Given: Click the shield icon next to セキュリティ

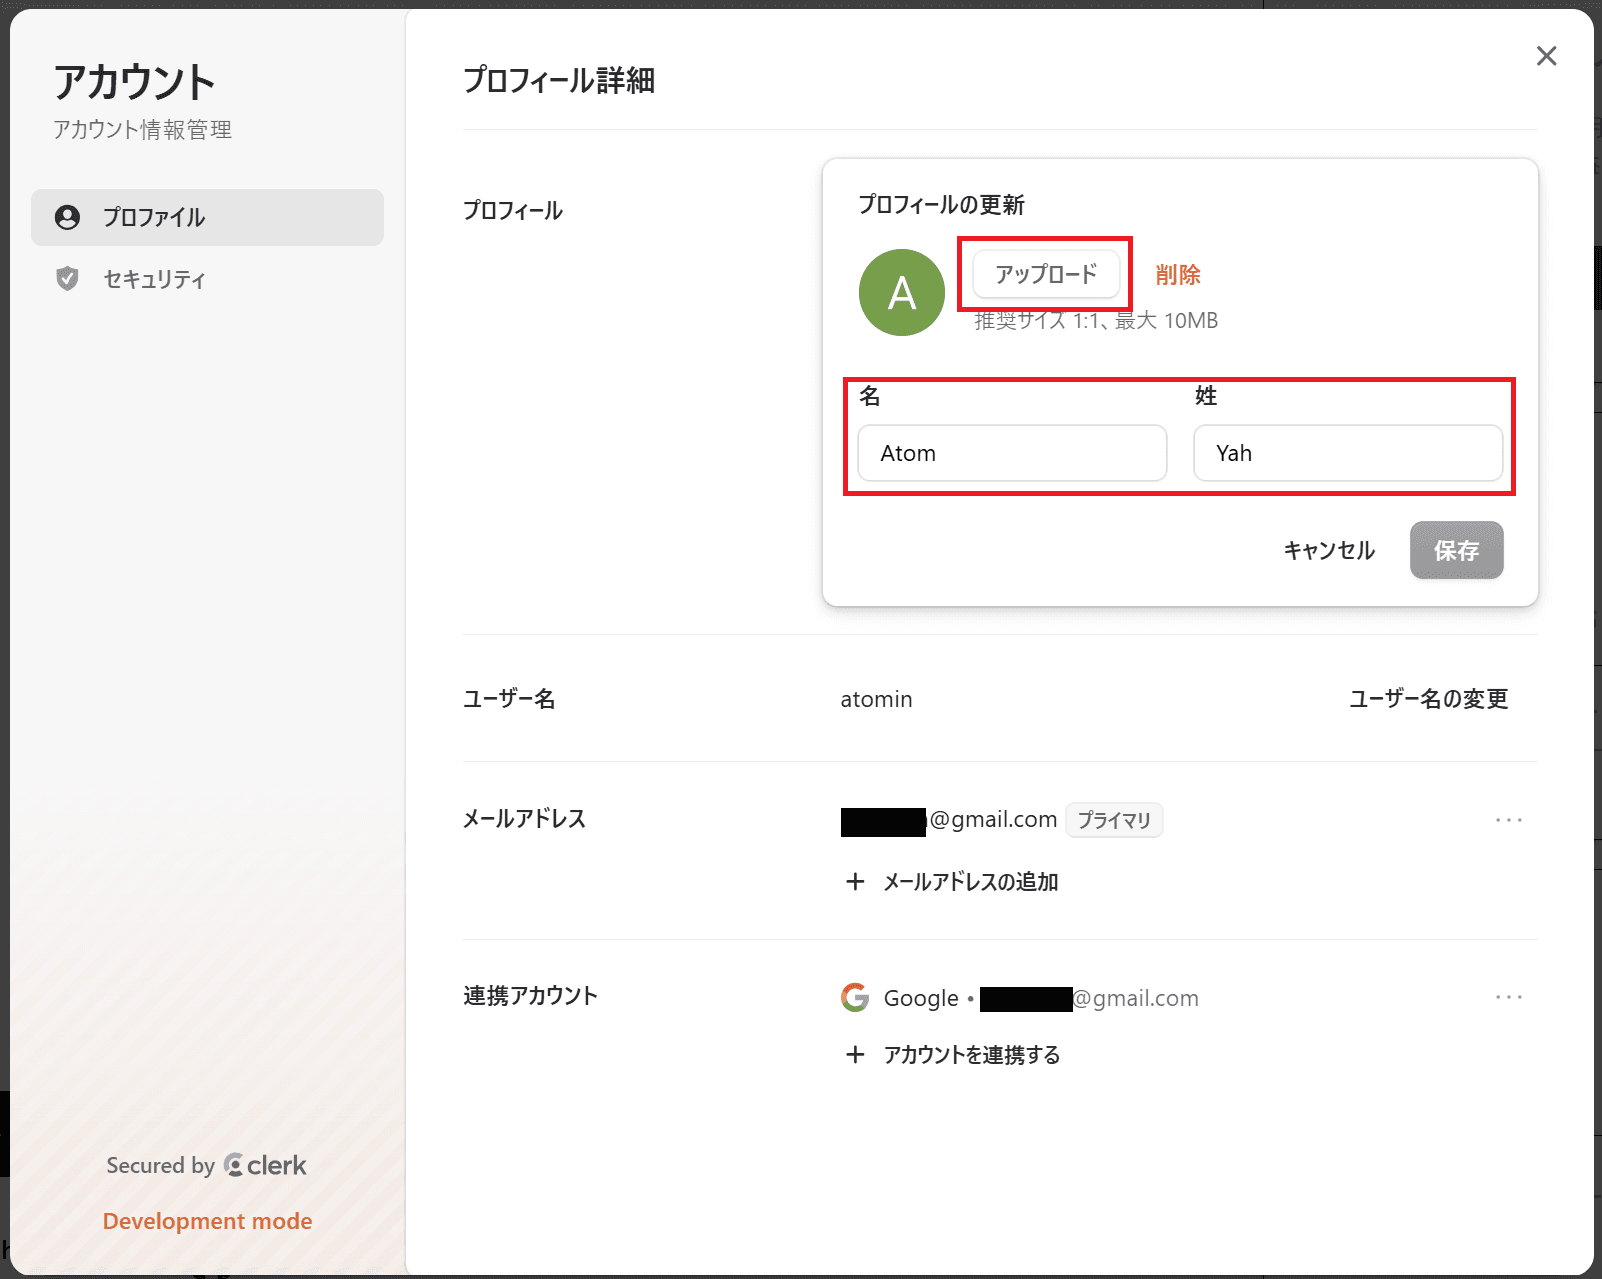Looking at the screenshot, I should 67,279.
